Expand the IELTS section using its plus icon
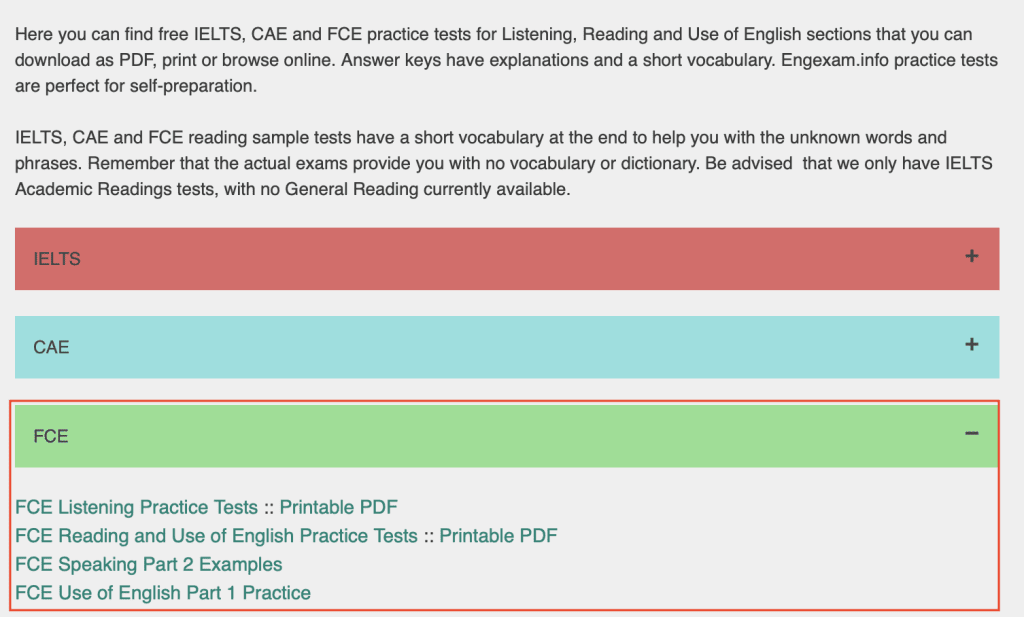The image size is (1024, 617). coord(971,257)
